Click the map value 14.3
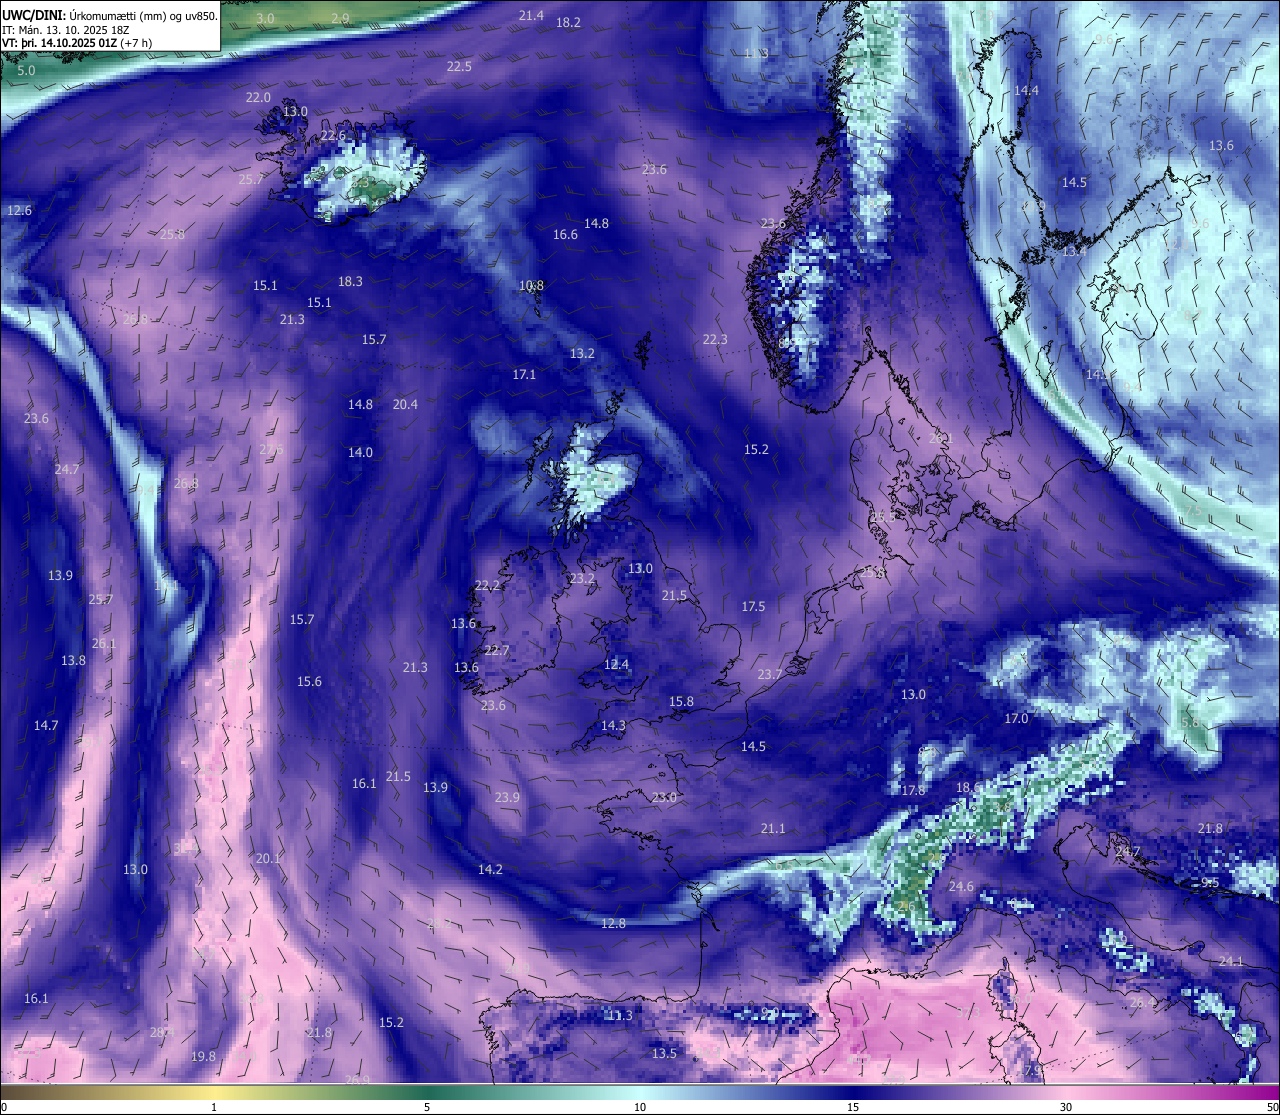Screen dimensions: 1280x1115 pos(613,726)
